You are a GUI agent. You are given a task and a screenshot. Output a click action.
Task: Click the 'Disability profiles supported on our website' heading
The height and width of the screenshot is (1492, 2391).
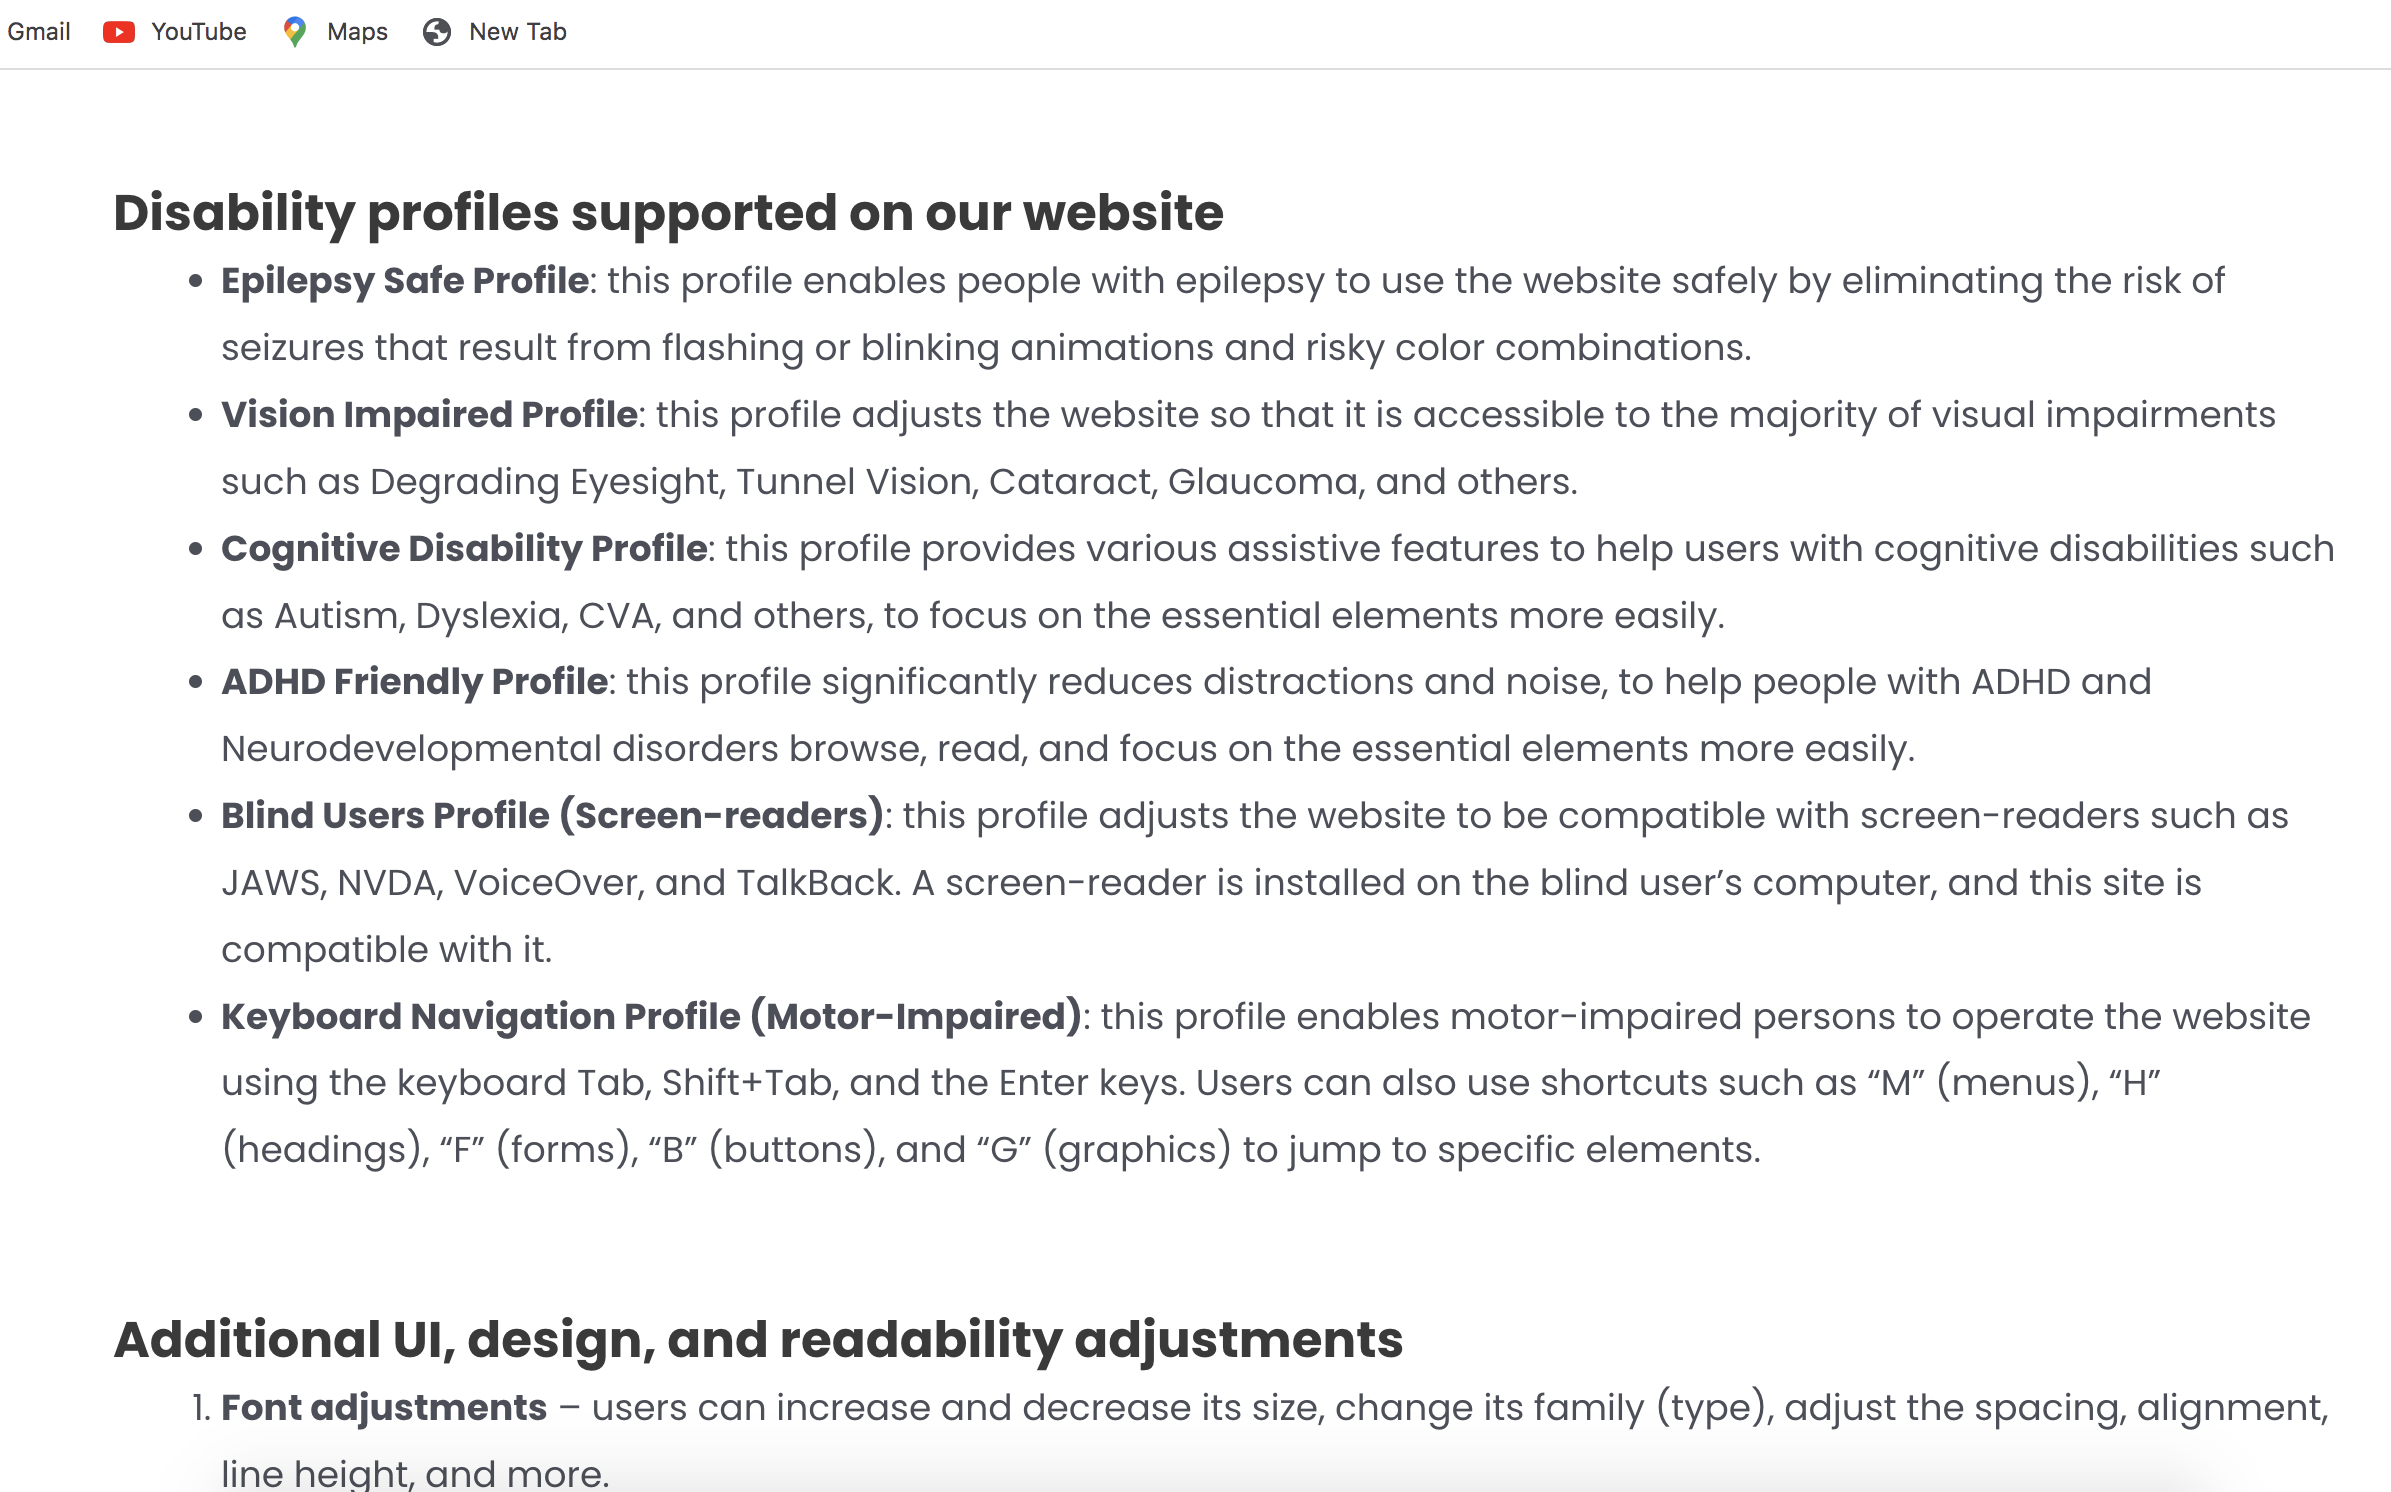click(668, 213)
